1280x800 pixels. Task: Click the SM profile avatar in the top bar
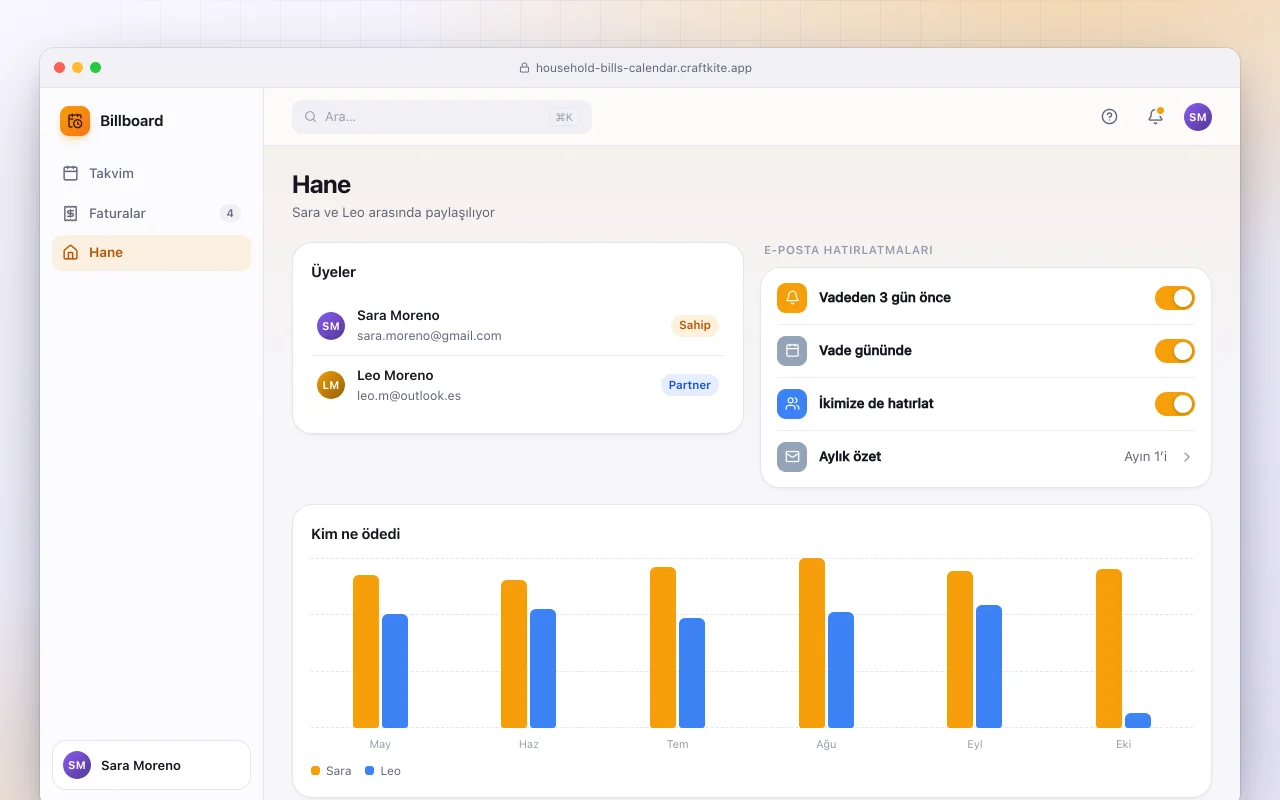click(1198, 117)
